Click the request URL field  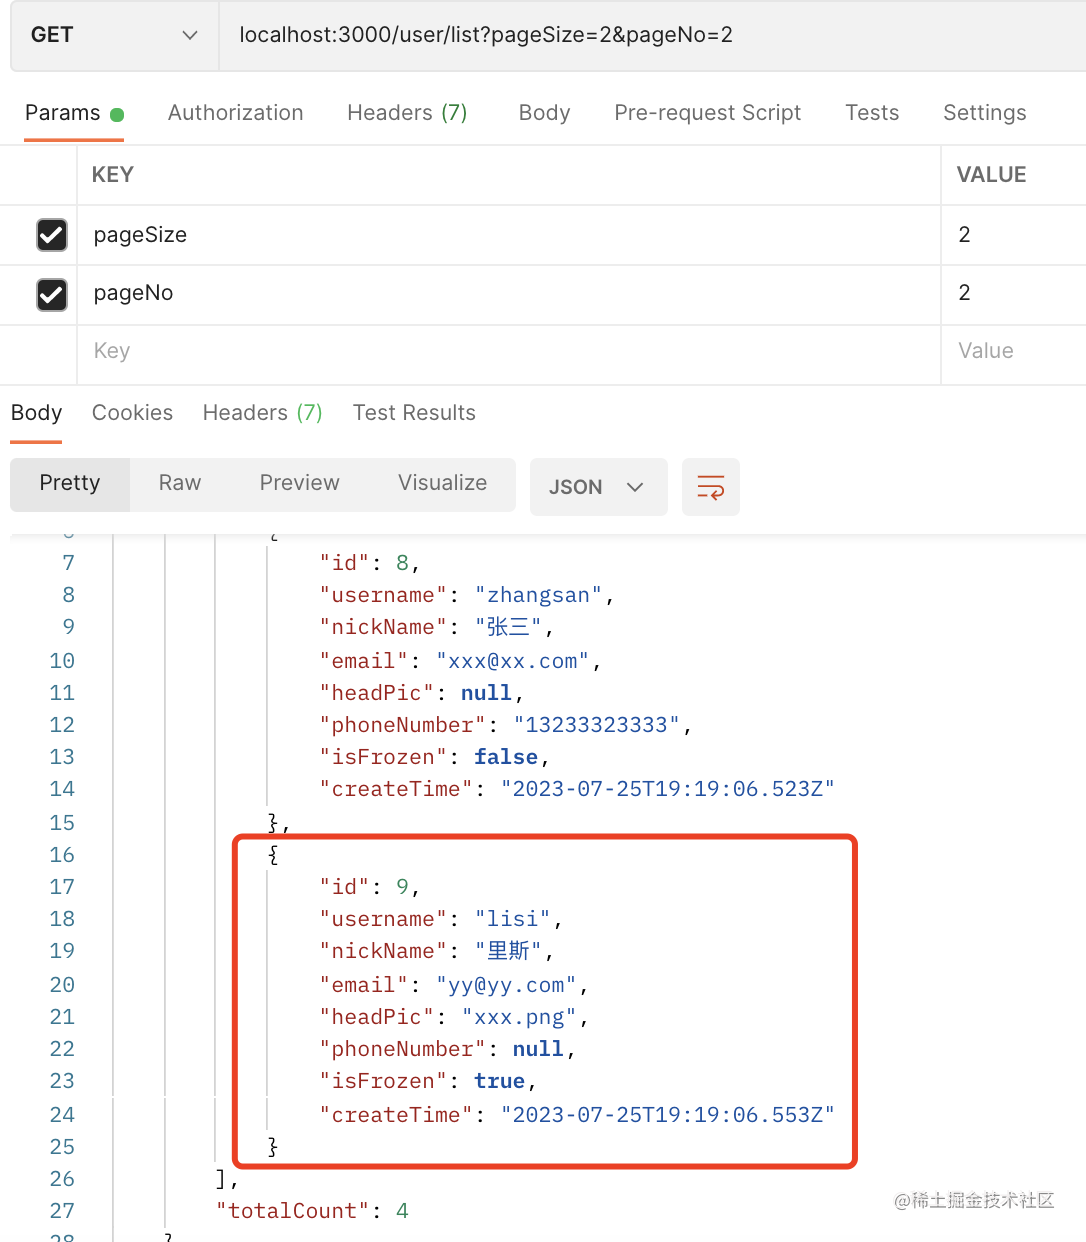click(x=650, y=35)
